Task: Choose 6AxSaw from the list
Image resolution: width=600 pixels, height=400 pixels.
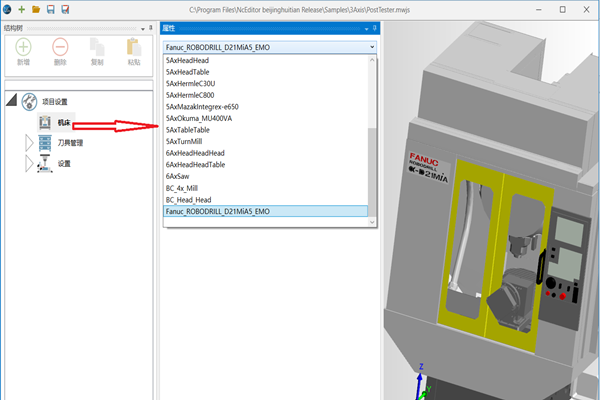Action: 266,176
